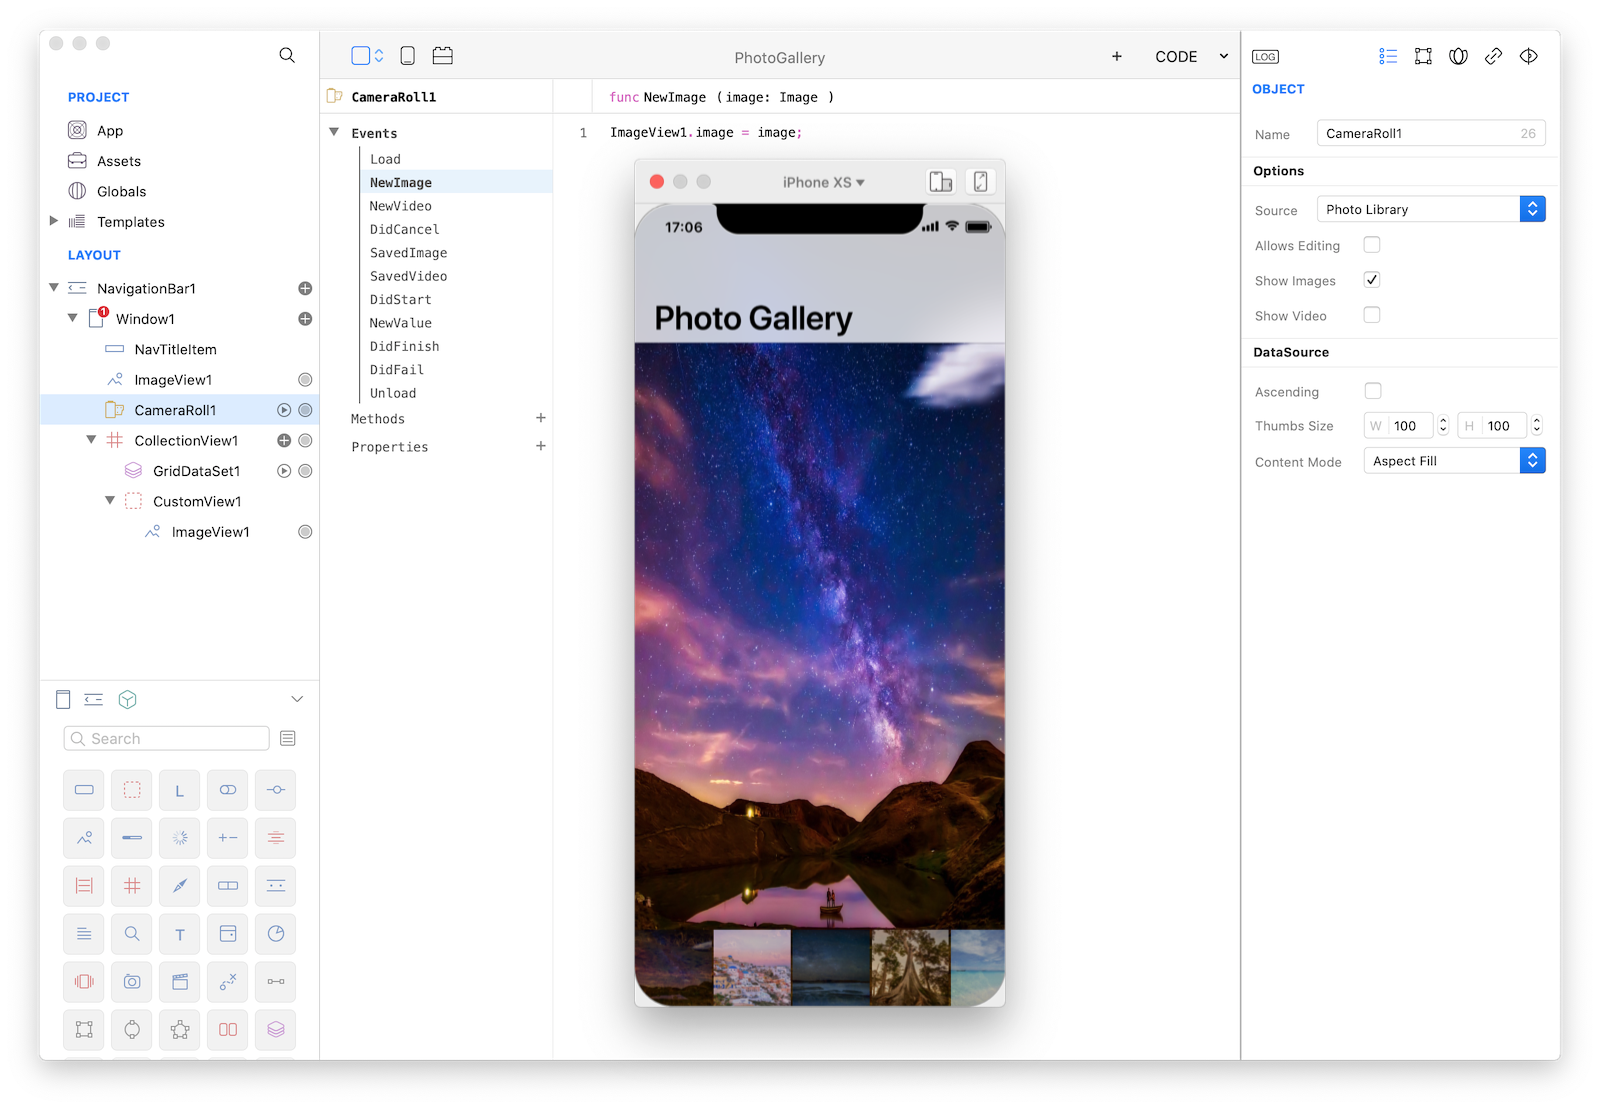Image resolution: width=1600 pixels, height=1109 pixels.
Task: Open the appearance inspector icon
Action: [1459, 57]
